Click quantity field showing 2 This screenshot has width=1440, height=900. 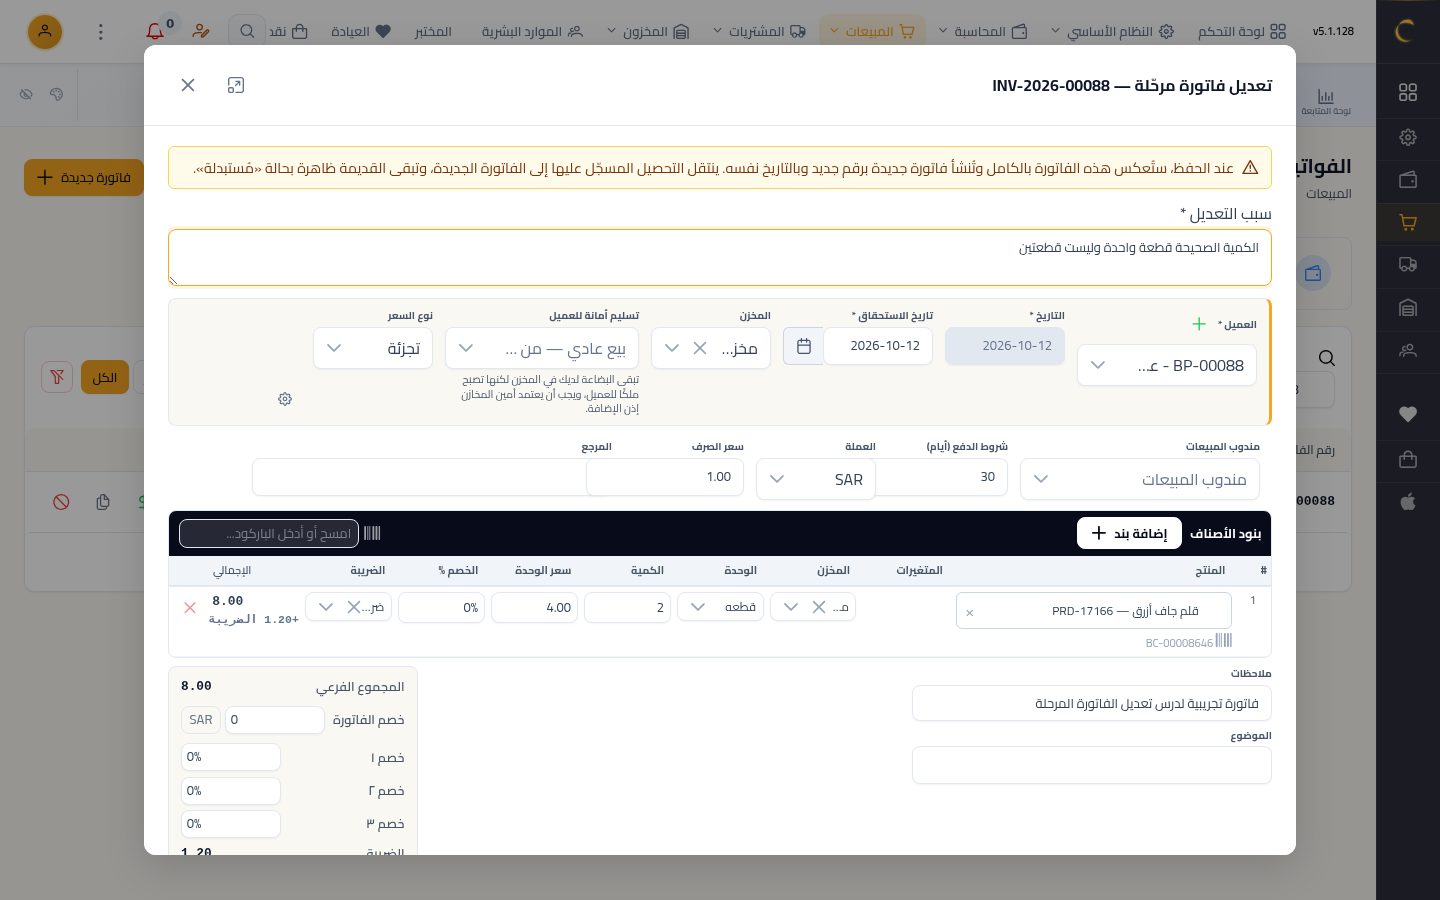pos(627,607)
